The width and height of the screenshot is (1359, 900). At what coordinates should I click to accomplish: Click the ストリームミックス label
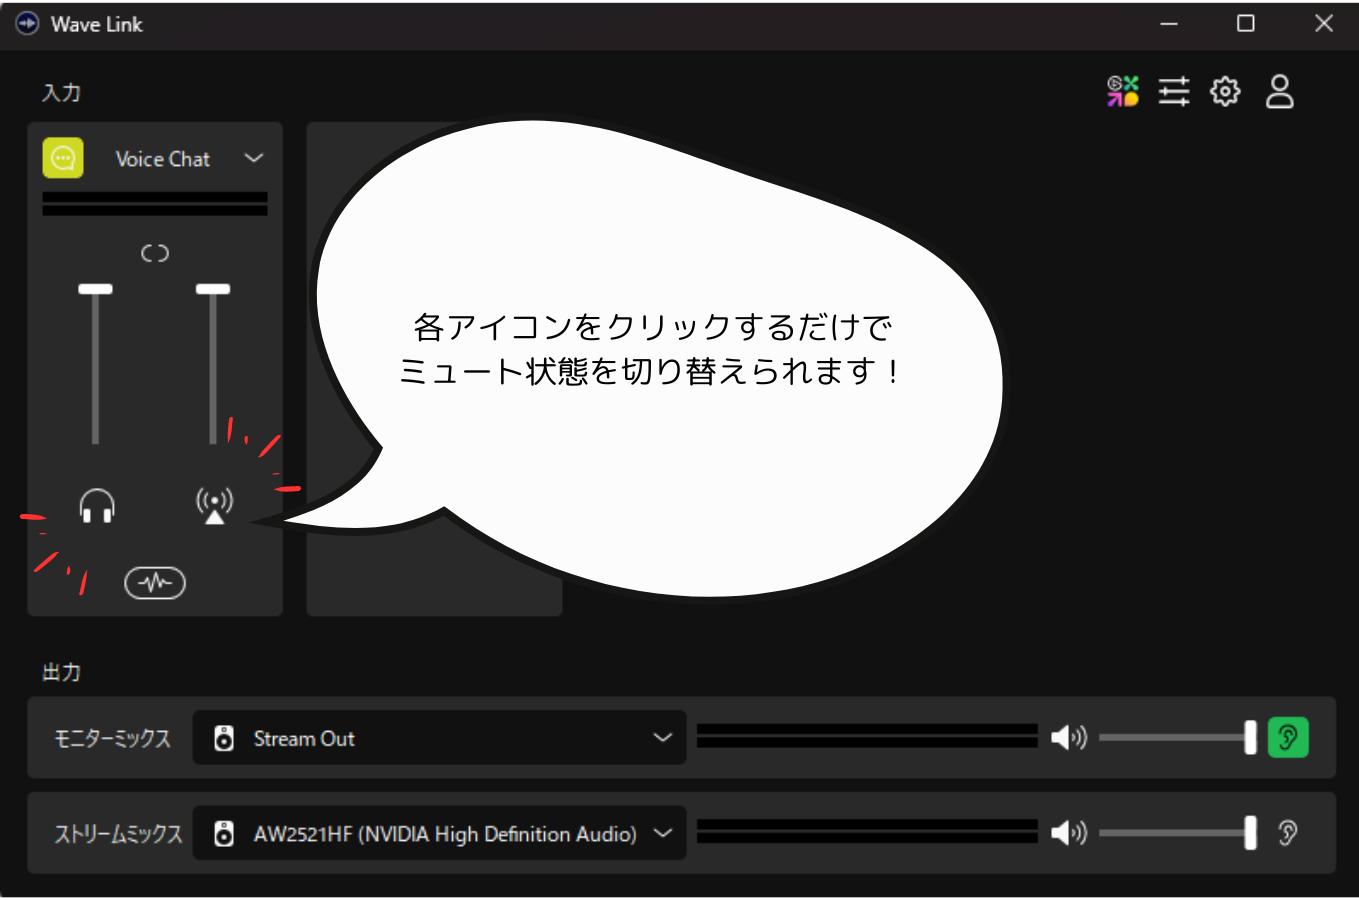[x=118, y=833]
